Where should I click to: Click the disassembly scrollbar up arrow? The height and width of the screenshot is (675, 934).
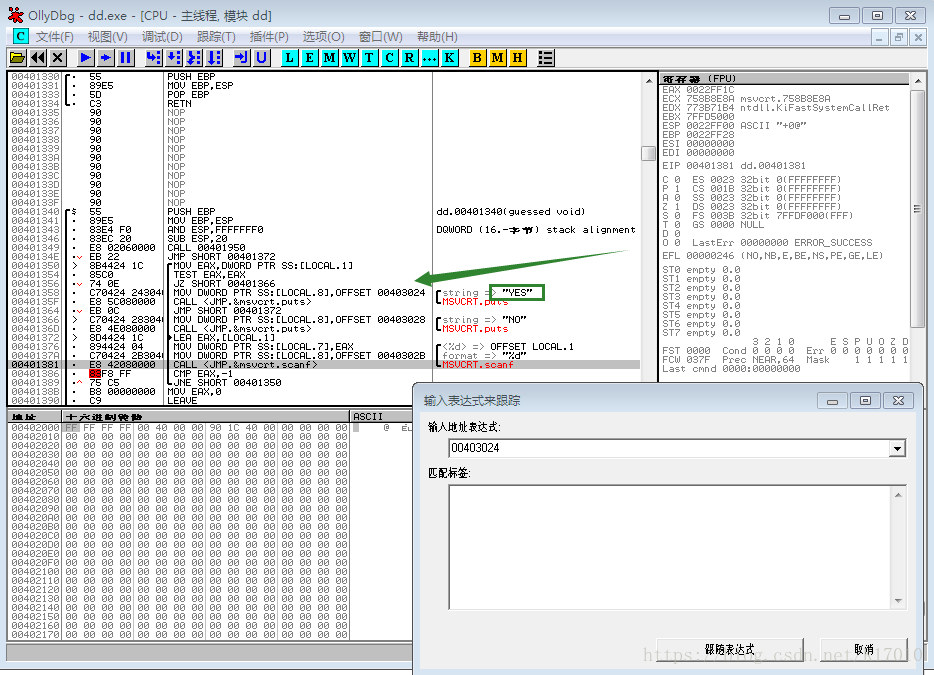click(x=648, y=80)
